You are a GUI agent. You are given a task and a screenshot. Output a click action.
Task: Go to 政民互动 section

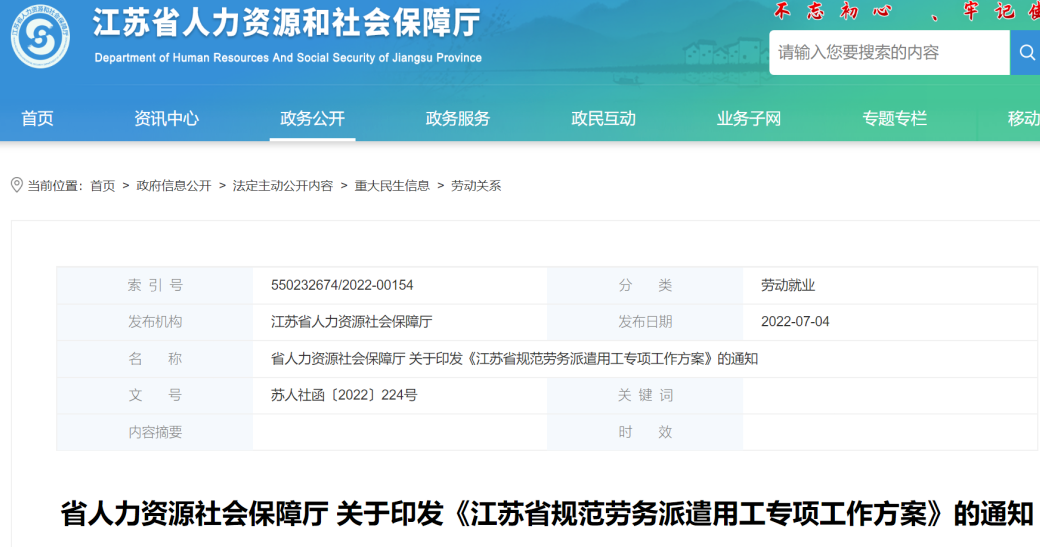(603, 118)
